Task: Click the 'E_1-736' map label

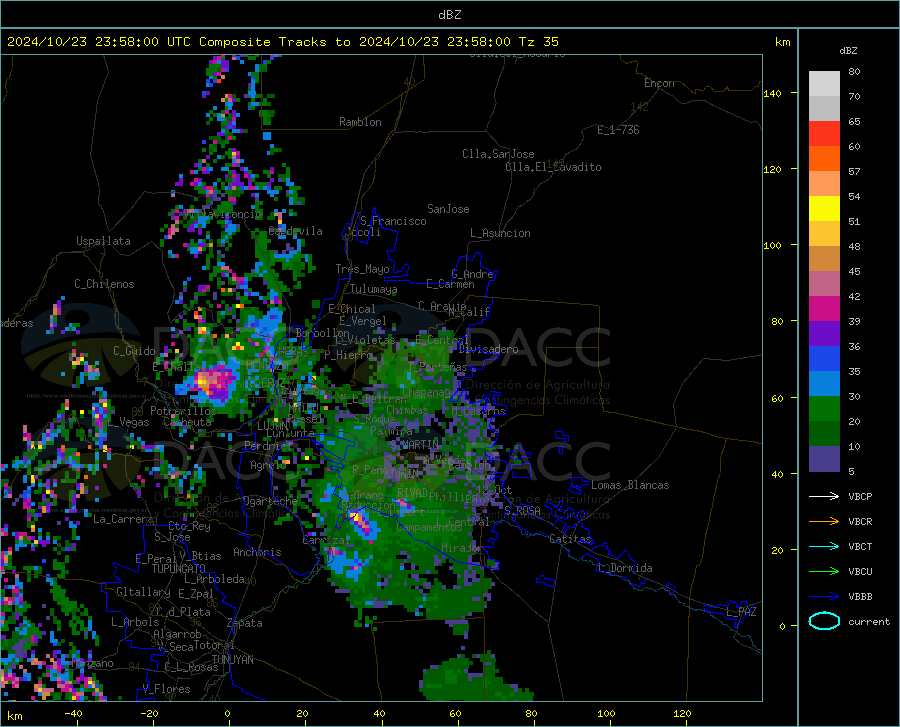Action: 618,130
